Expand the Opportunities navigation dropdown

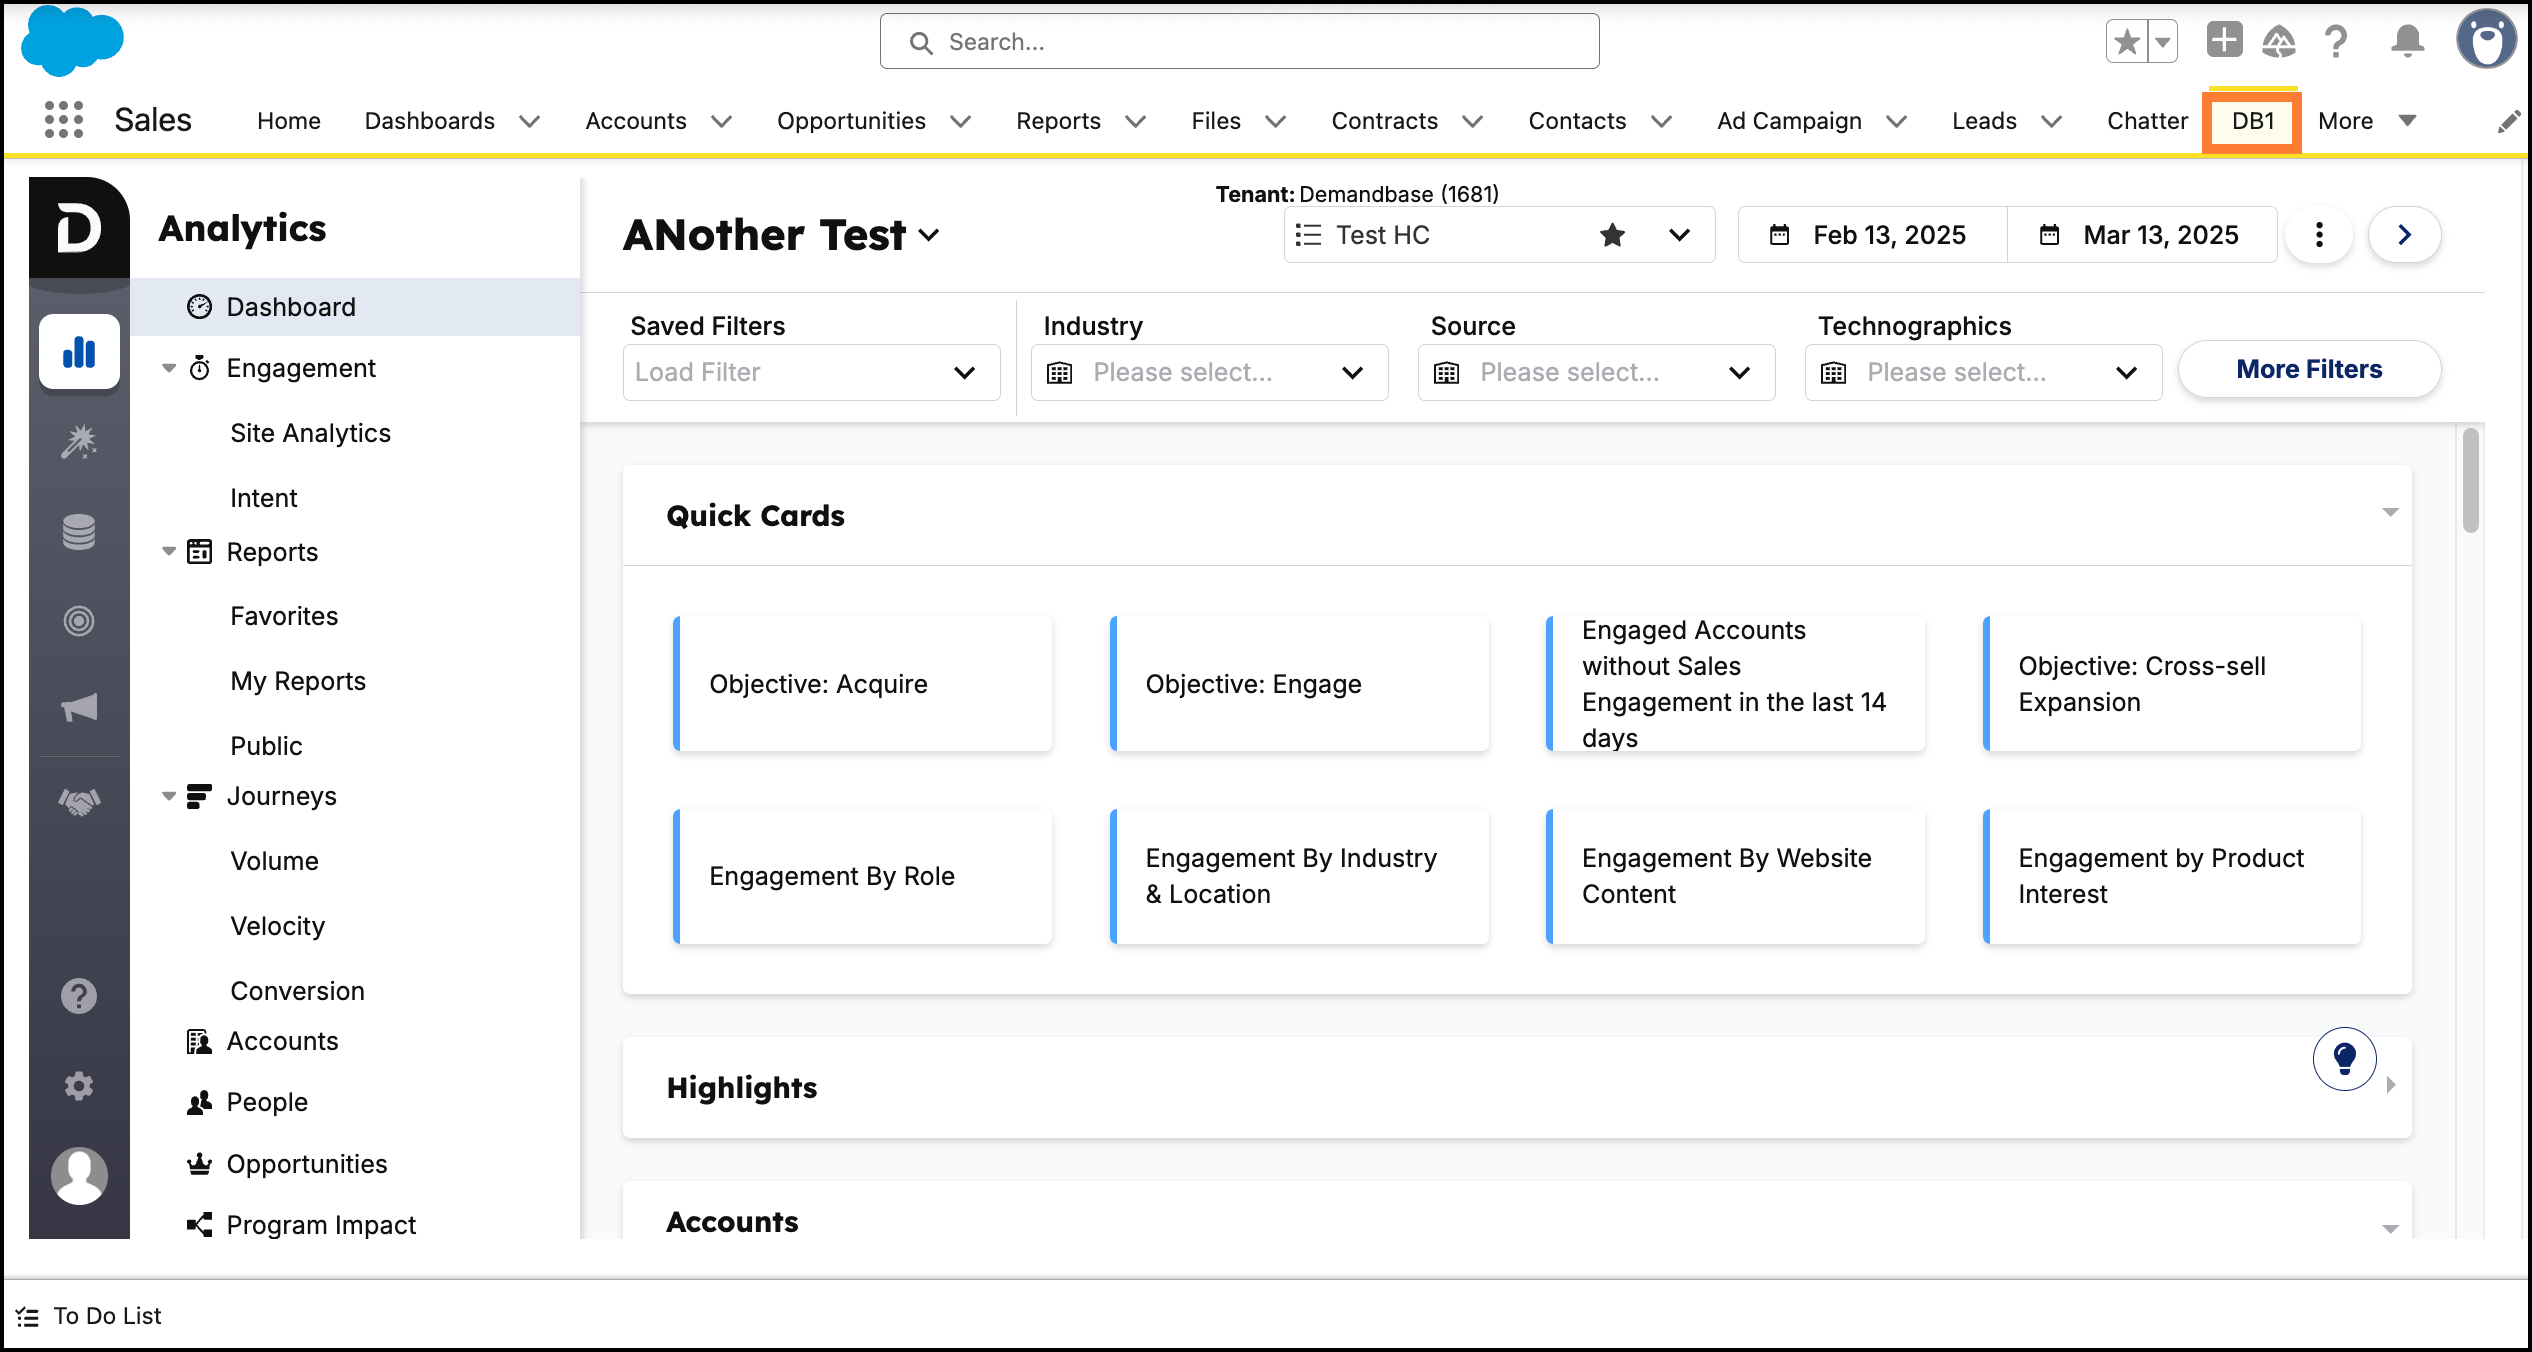point(960,121)
